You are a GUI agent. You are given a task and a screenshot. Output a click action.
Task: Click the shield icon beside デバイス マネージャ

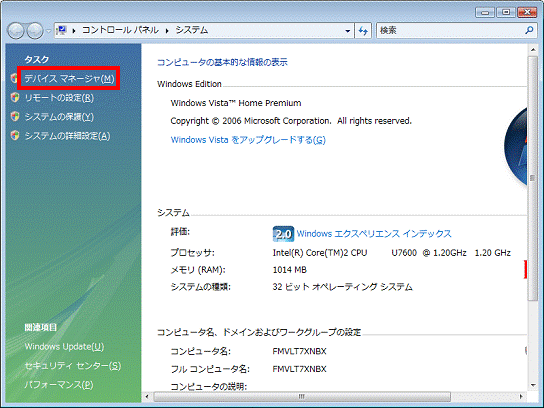click(x=14, y=78)
